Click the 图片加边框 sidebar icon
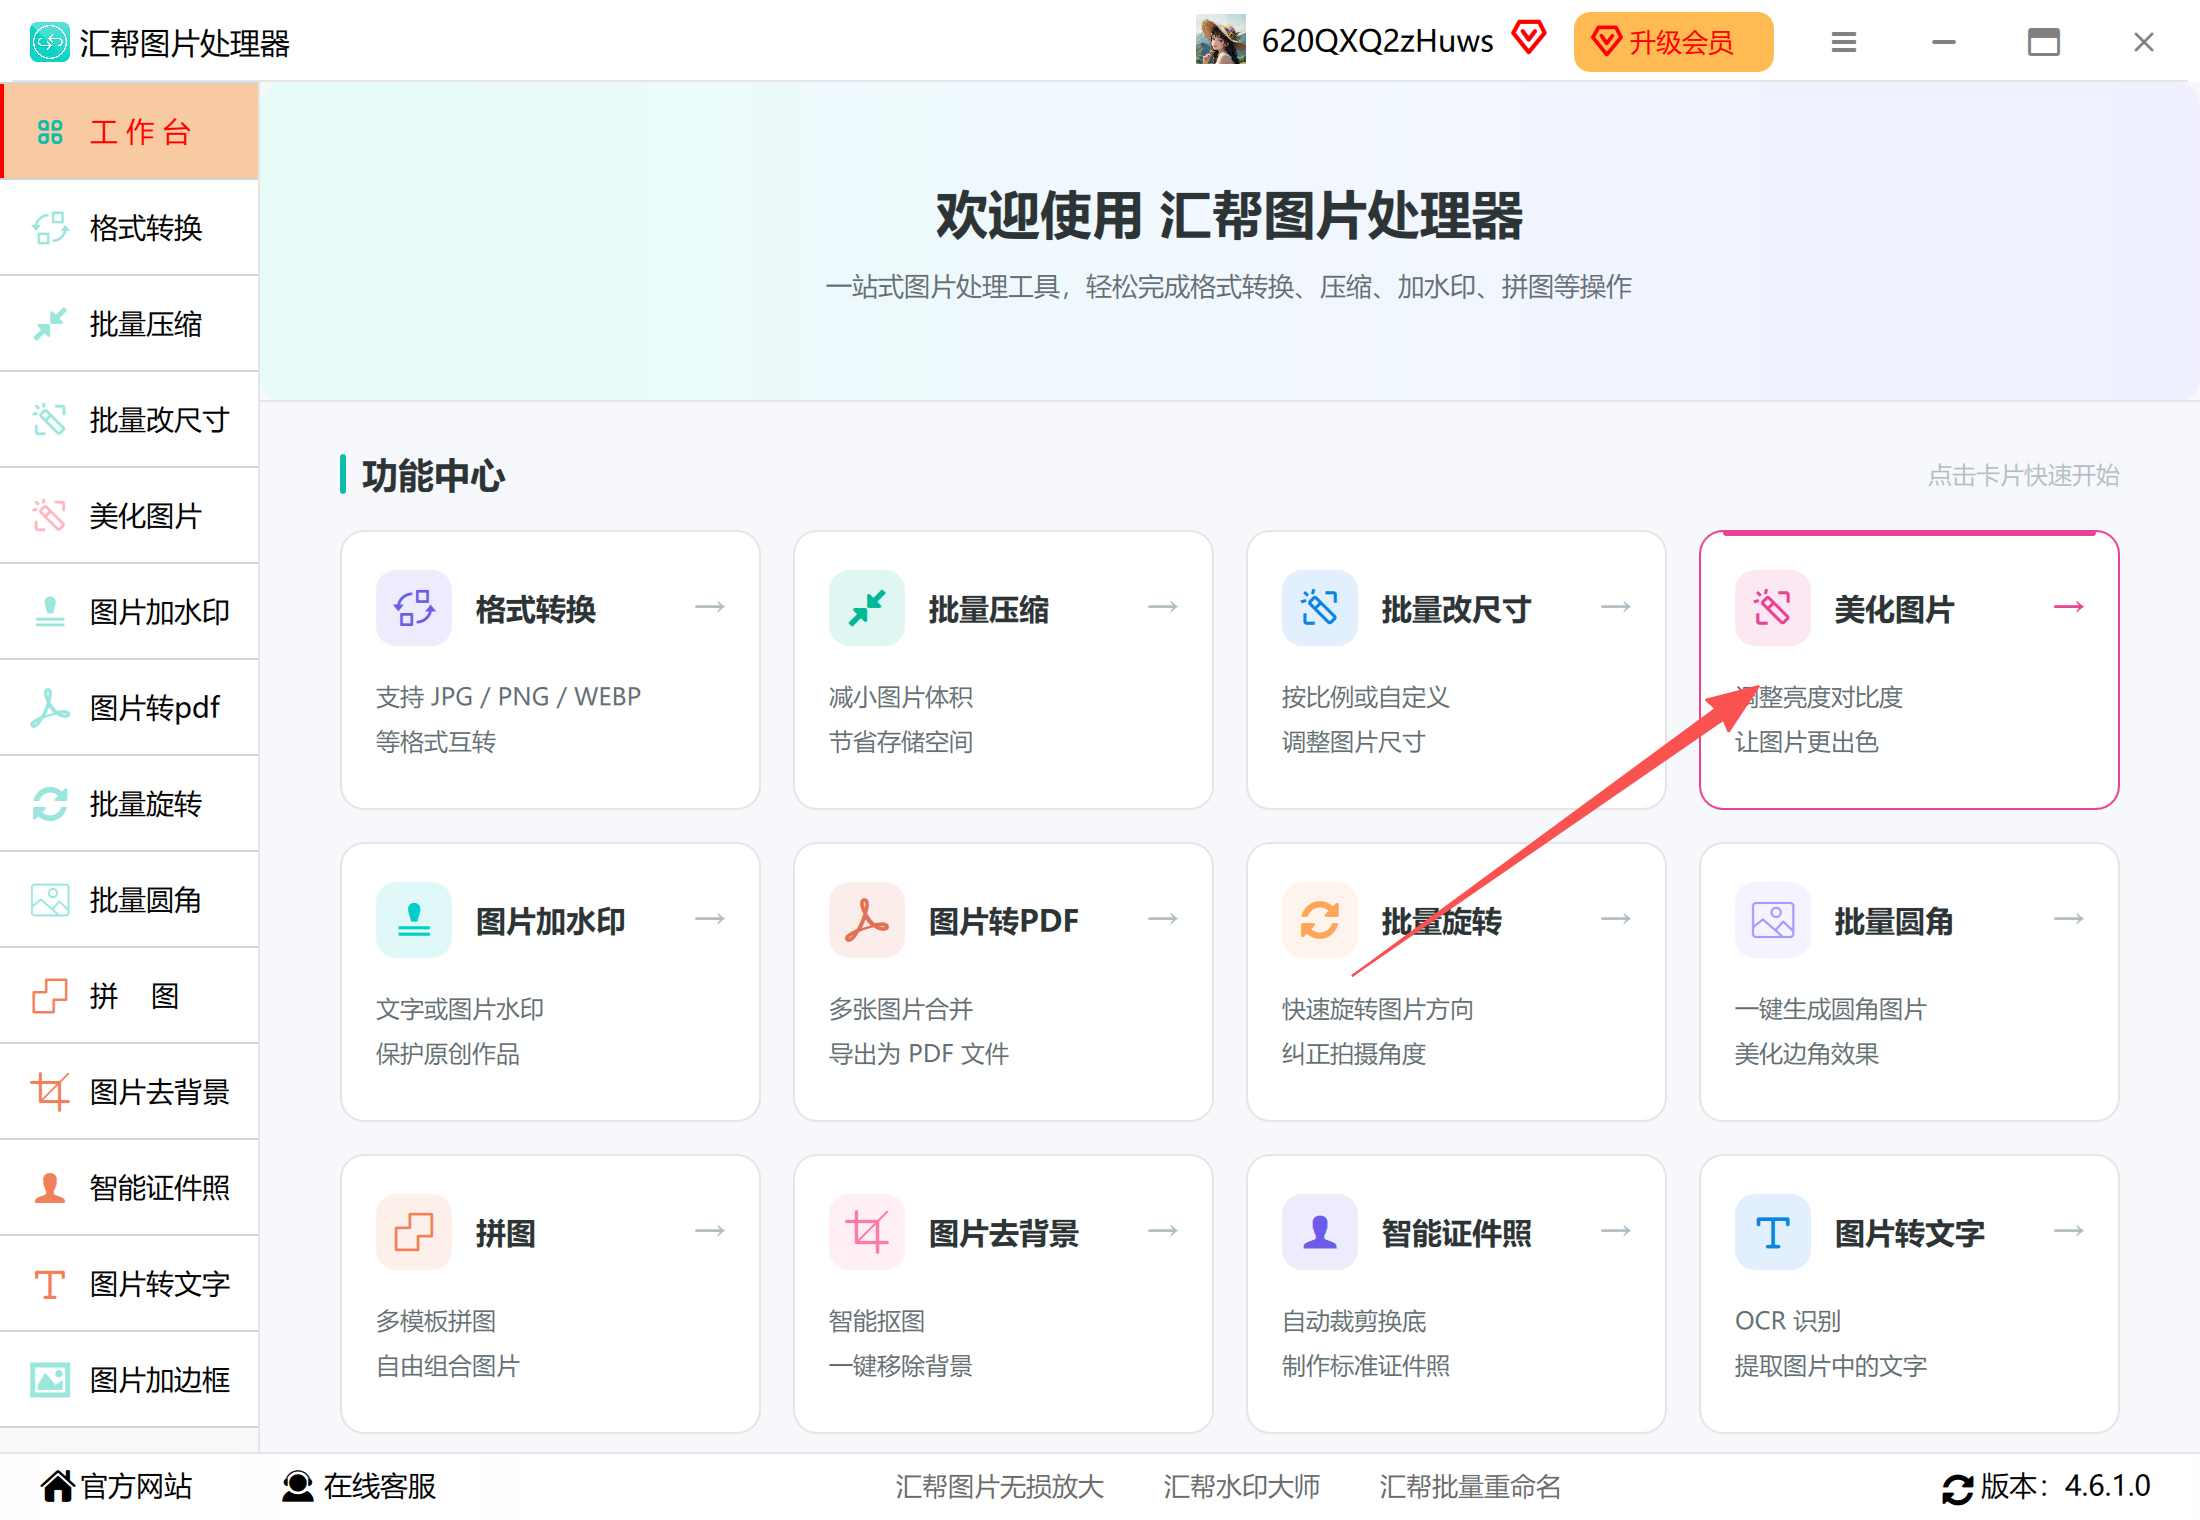This screenshot has height=1520, width=2200. click(49, 1380)
